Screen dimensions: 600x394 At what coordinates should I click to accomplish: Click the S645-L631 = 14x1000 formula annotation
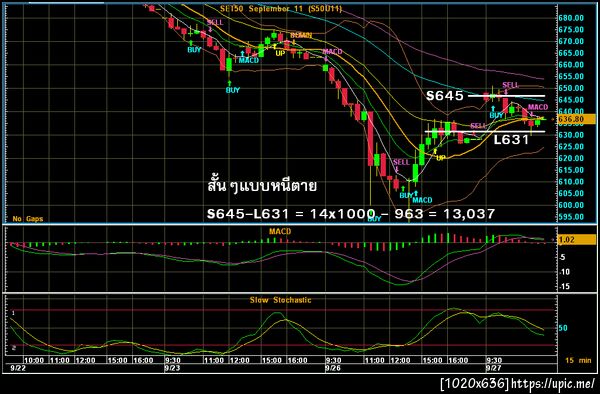coord(351,213)
